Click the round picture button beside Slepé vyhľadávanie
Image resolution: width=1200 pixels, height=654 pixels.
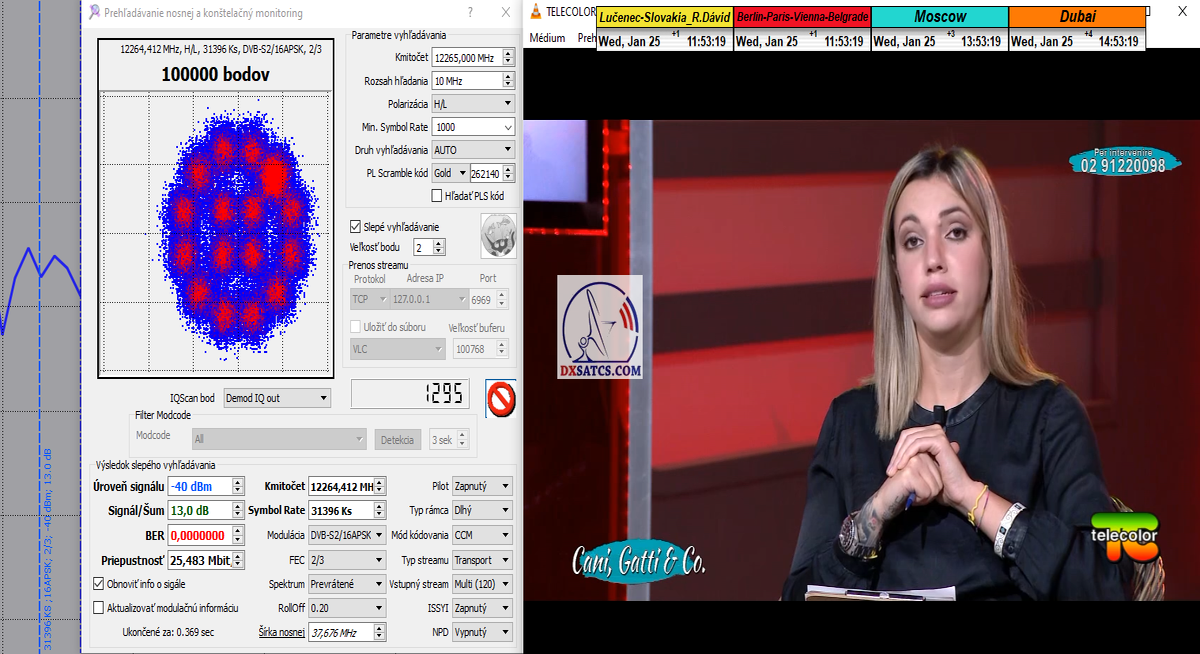pos(498,235)
